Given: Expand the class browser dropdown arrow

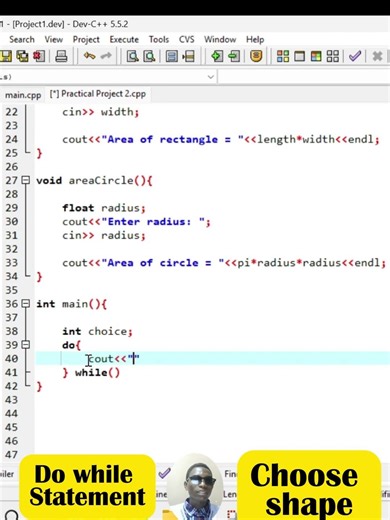Looking at the screenshot, I should (211, 77).
